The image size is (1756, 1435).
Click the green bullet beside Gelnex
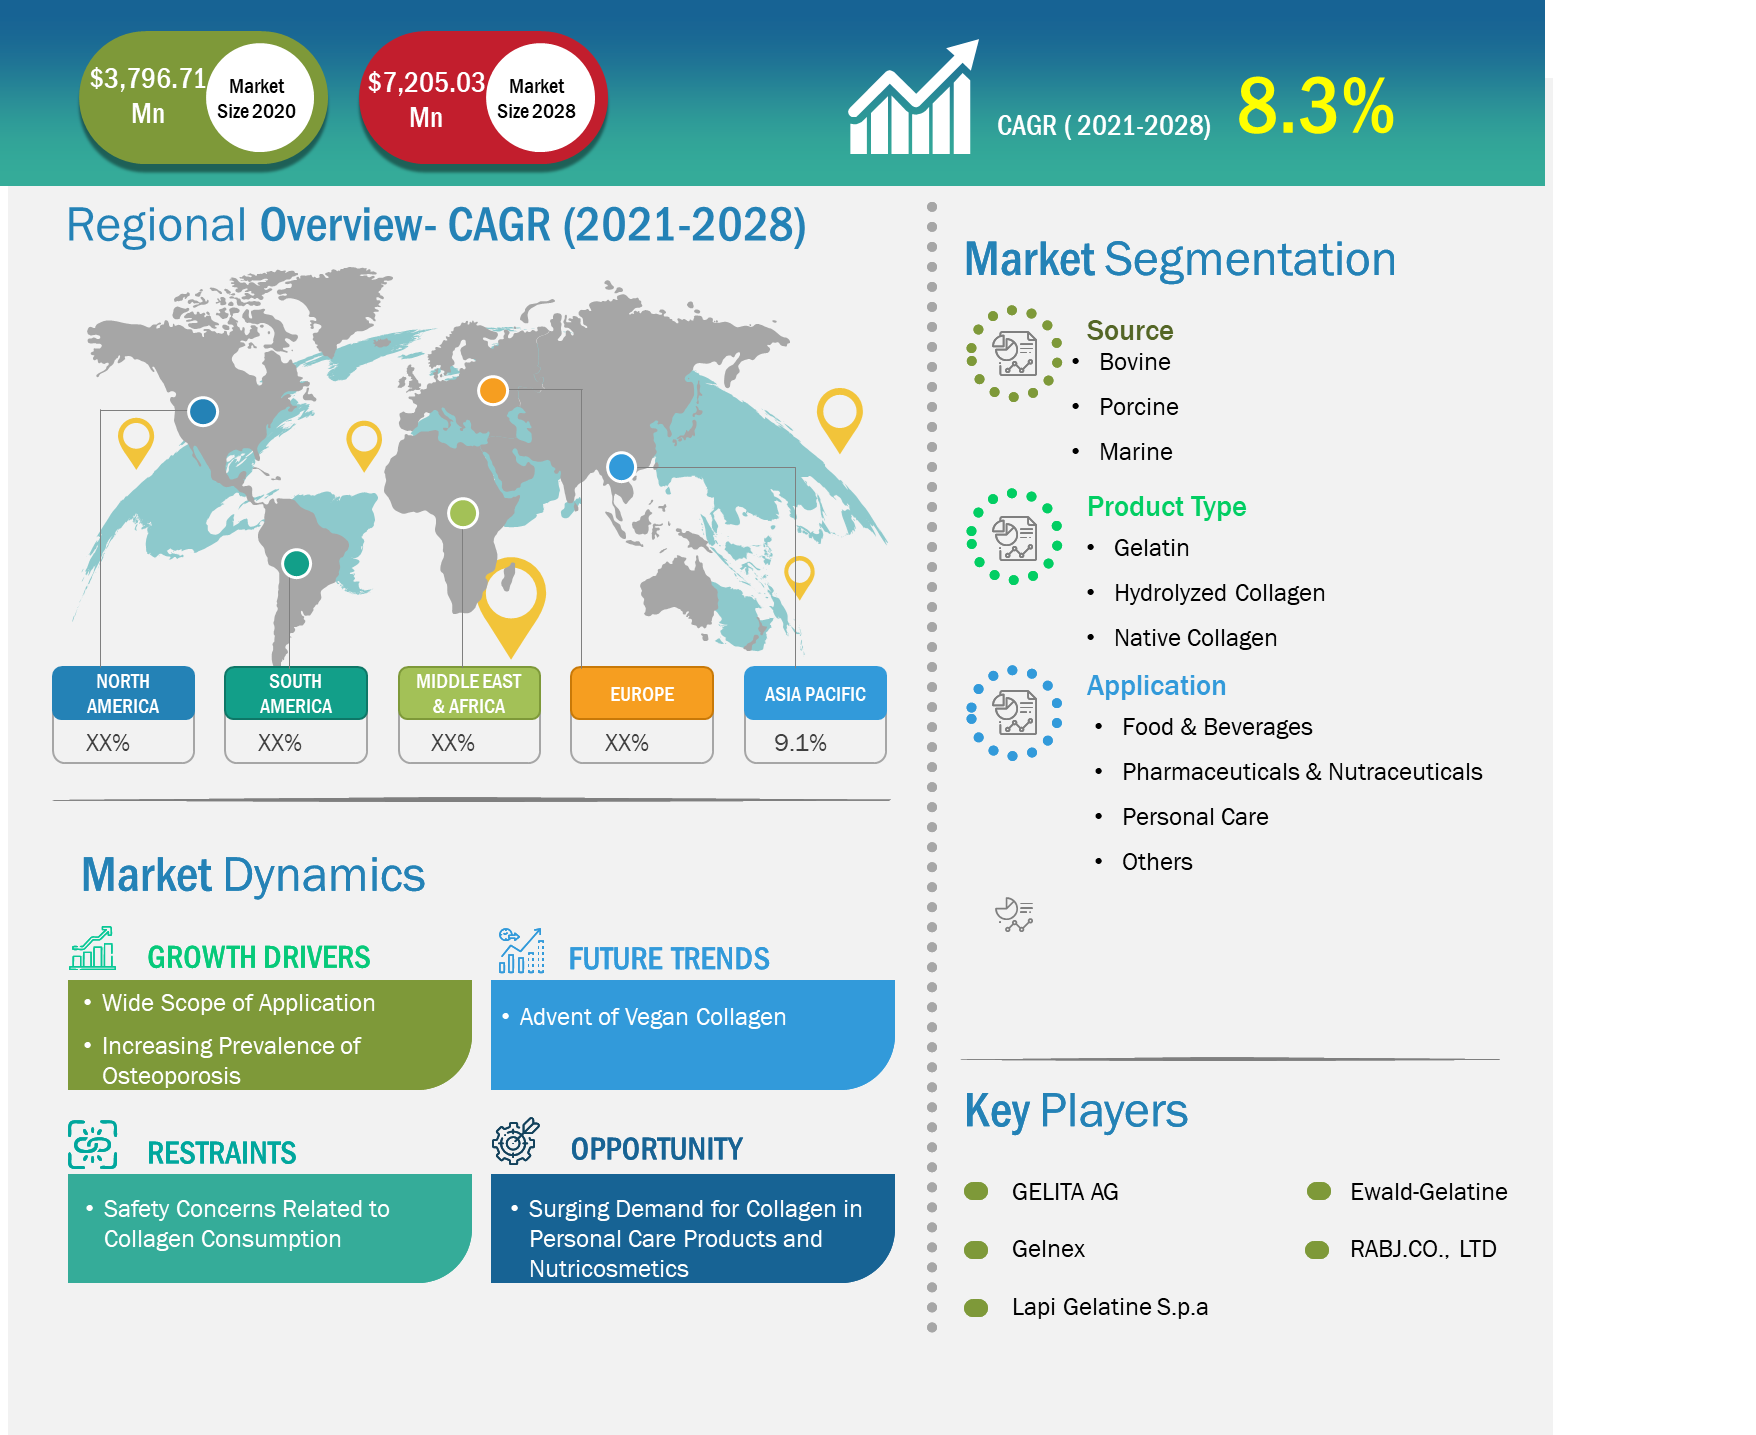[976, 1249]
